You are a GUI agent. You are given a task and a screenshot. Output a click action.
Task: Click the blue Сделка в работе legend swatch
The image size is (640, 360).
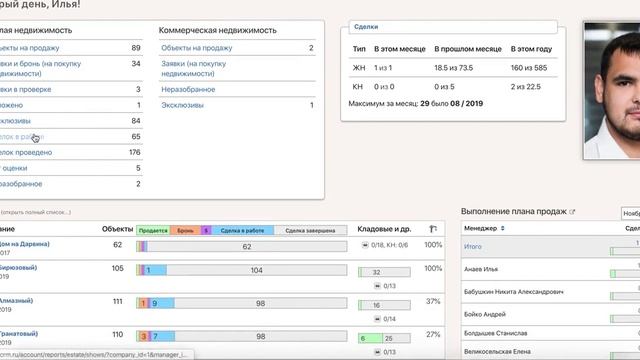(x=242, y=231)
